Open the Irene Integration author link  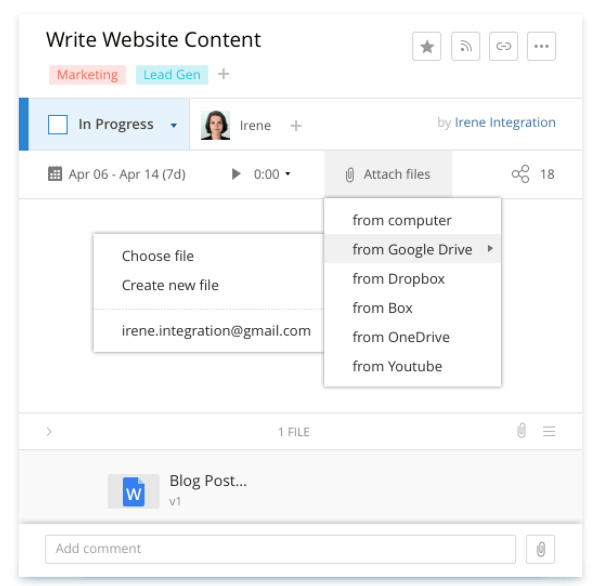click(x=505, y=123)
